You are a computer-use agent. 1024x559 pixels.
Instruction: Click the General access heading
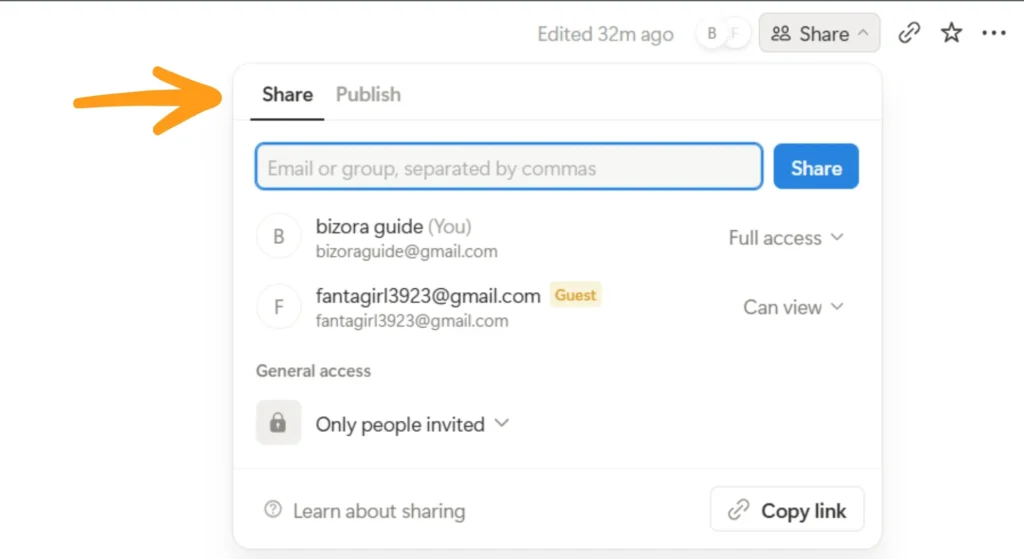[x=313, y=371]
